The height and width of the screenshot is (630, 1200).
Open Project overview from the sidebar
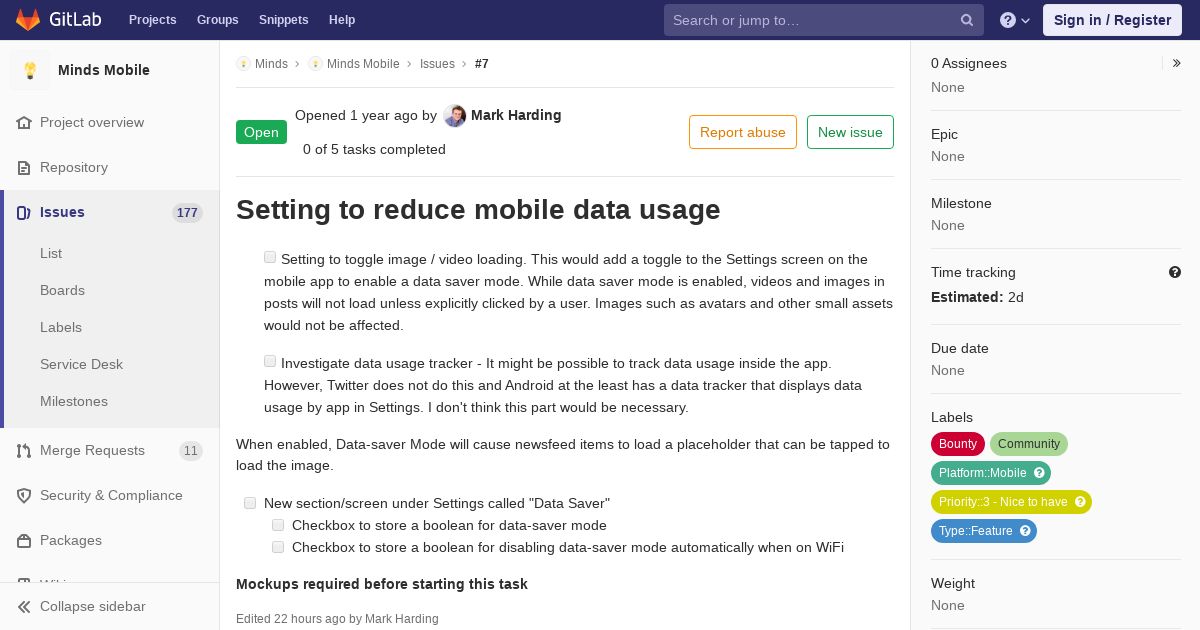tap(92, 122)
